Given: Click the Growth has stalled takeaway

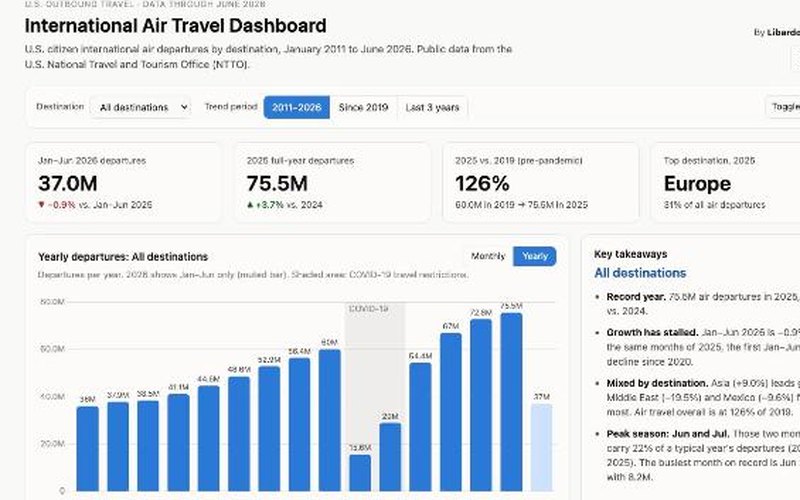Looking at the screenshot, I should tap(703, 347).
